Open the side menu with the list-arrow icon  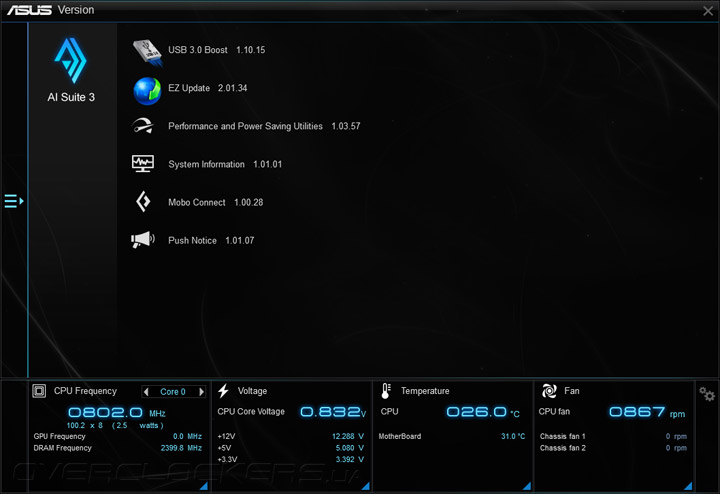14,201
